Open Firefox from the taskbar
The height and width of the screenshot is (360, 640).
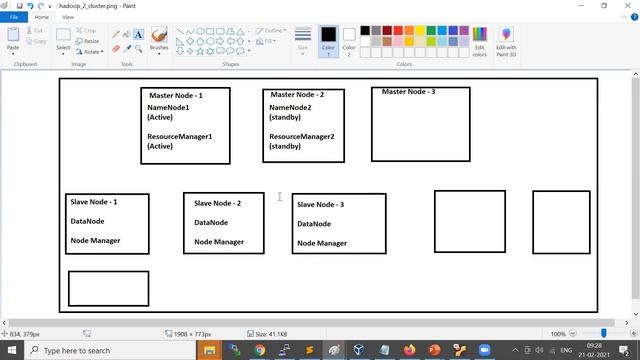coord(409,350)
